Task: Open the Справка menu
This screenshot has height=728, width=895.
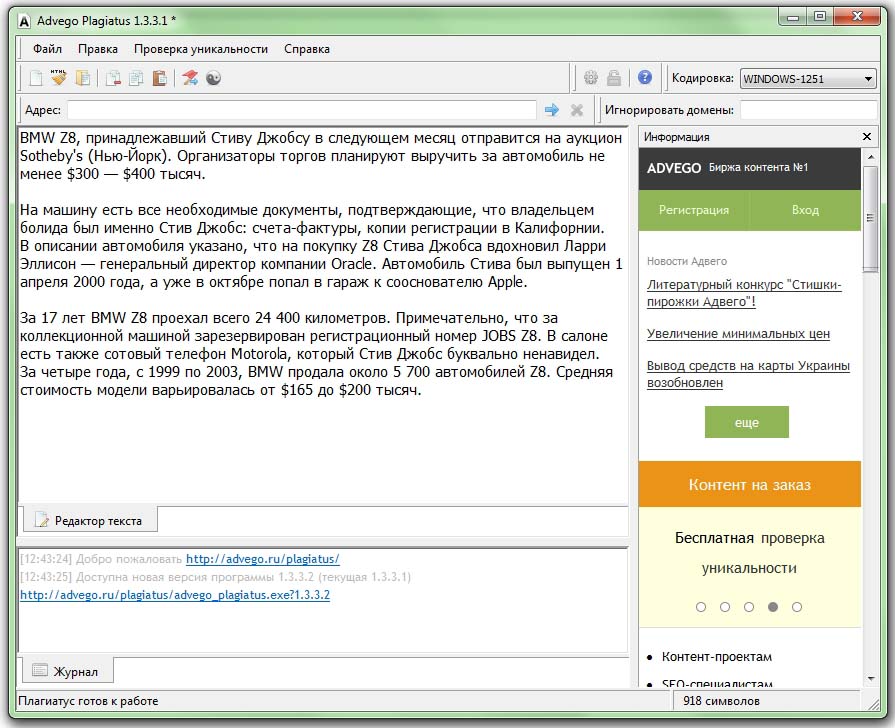Action: coord(307,49)
